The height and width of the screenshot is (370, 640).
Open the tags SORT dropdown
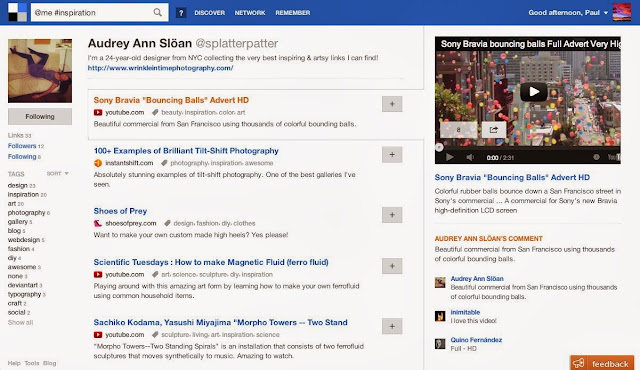point(58,174)
